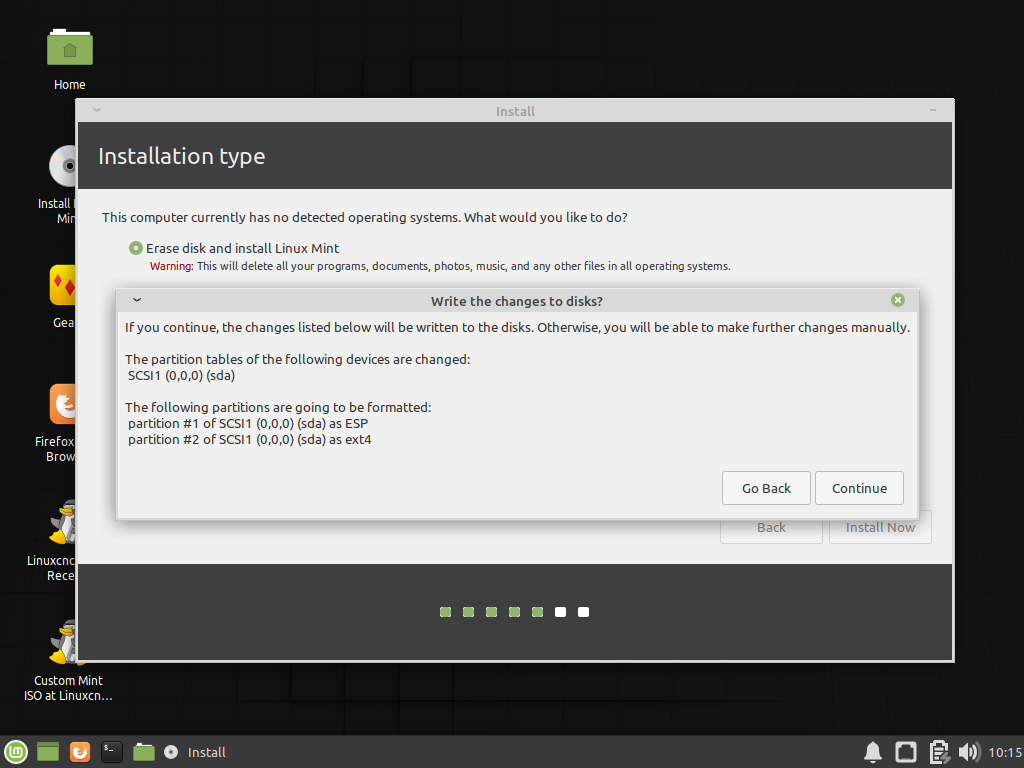The width and height of the screenshot is (1024, 768).
Task: Close the Write the changes to disks dialog
Action: [x=898, y=300]
